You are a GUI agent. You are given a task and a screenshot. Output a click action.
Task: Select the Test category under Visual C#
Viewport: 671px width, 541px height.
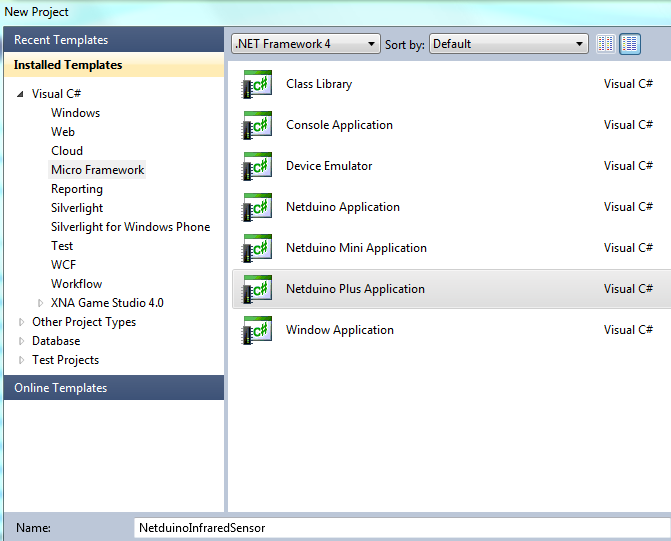[x=62, y=246]
